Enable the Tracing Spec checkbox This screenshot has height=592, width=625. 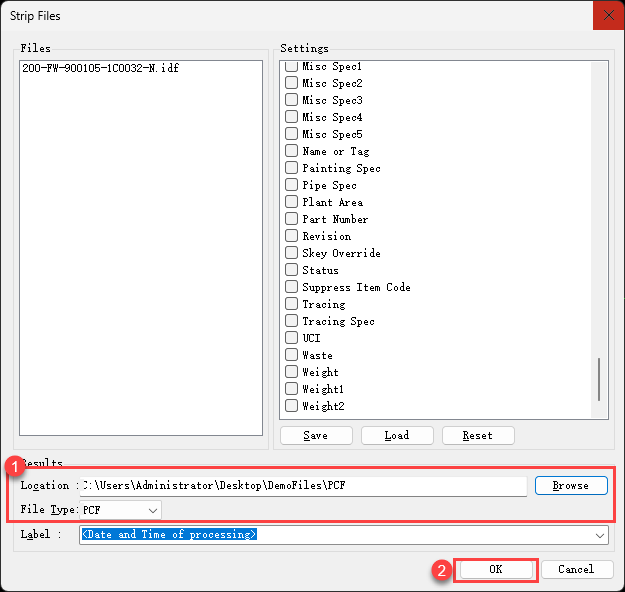[x=292, y=321]
